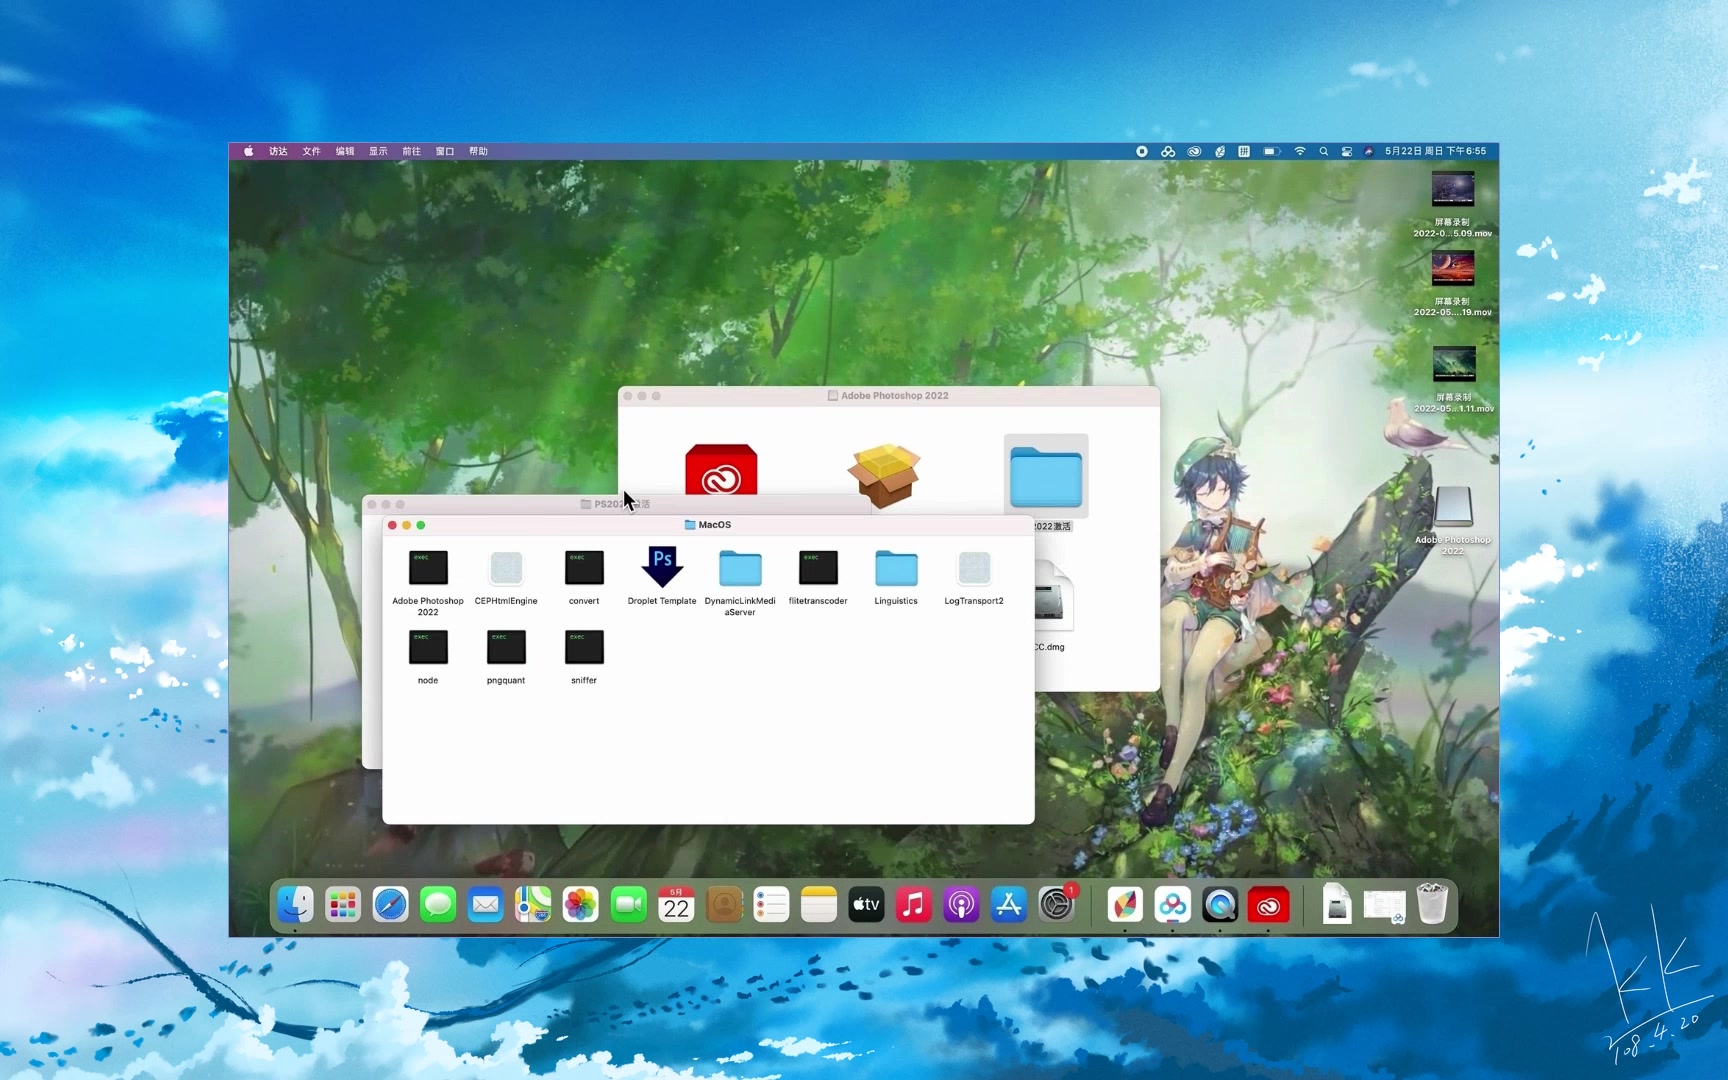Open Contacts from the Dock
The width and height of the screenshot is (1728, 1080).
(x=724, y=905)
